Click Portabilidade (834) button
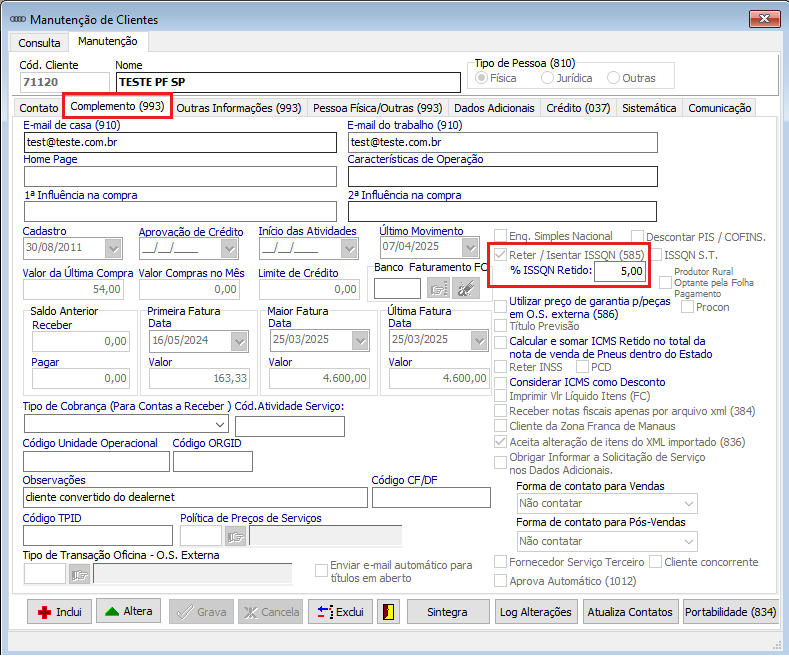This screenshot has height=657, width=789. pyautogui.click(x=731, y=612)
